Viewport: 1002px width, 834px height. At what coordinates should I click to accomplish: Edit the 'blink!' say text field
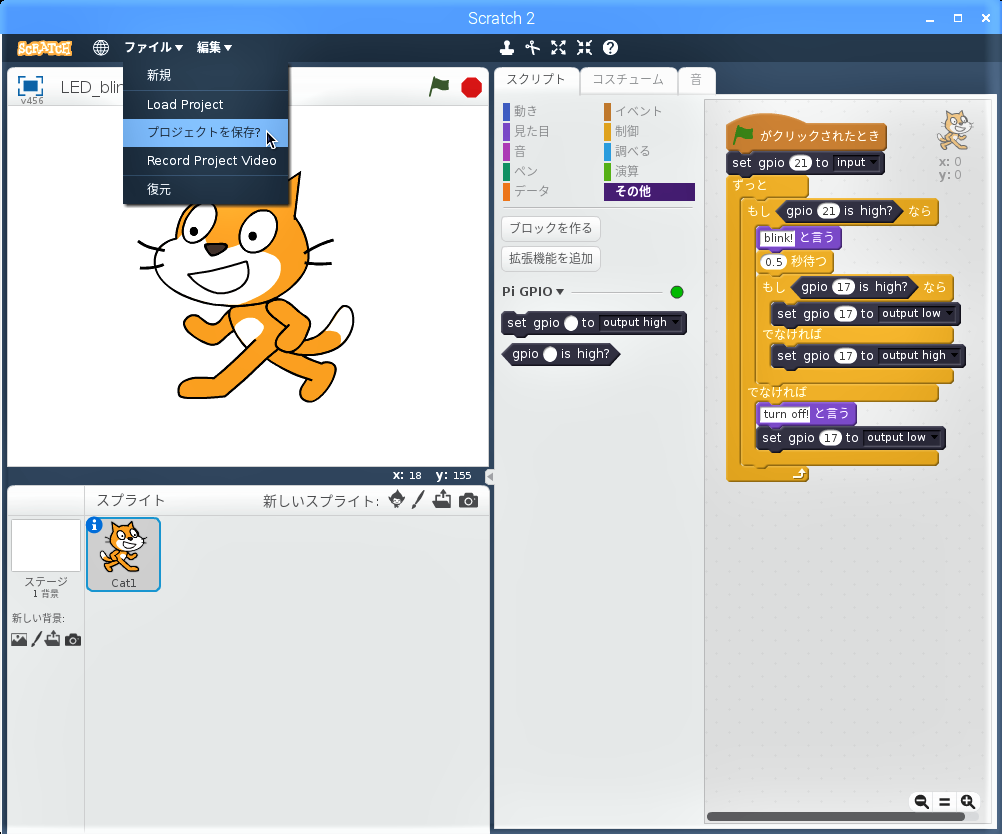pyautogui.click(x=778, y=238)
